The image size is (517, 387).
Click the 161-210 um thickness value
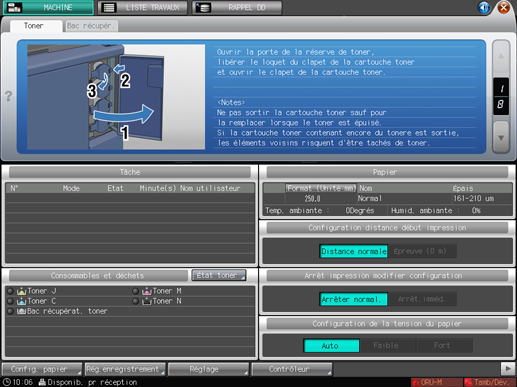click(x=473, y=199)
